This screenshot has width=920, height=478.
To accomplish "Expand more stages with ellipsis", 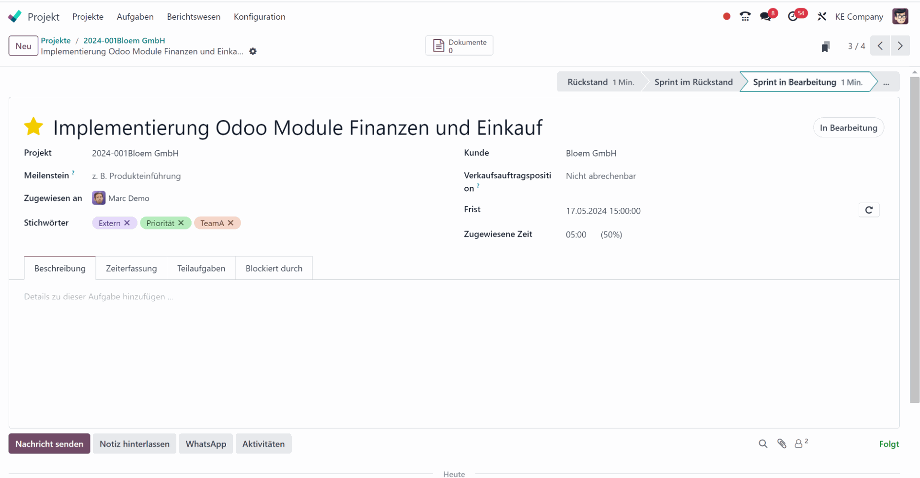I will [886, 82].
